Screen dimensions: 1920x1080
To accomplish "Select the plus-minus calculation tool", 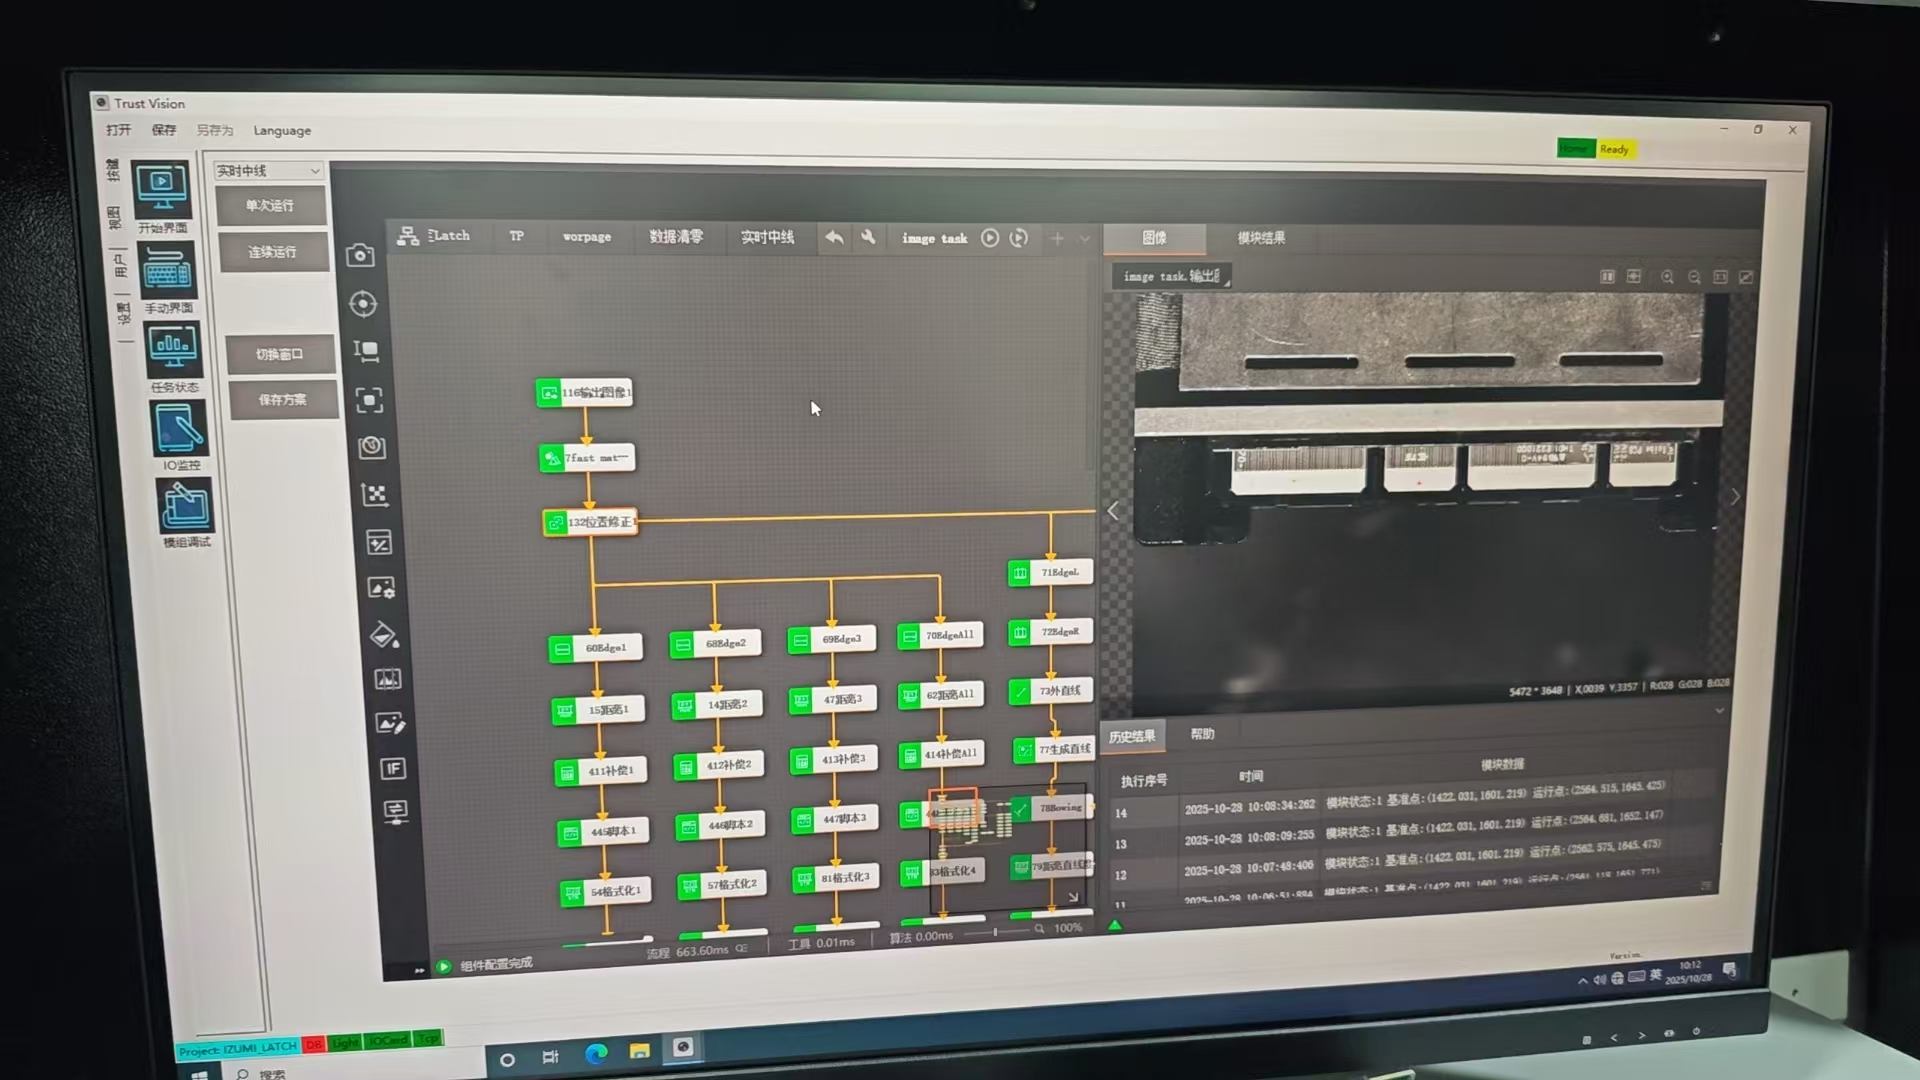I will point(379,543).
